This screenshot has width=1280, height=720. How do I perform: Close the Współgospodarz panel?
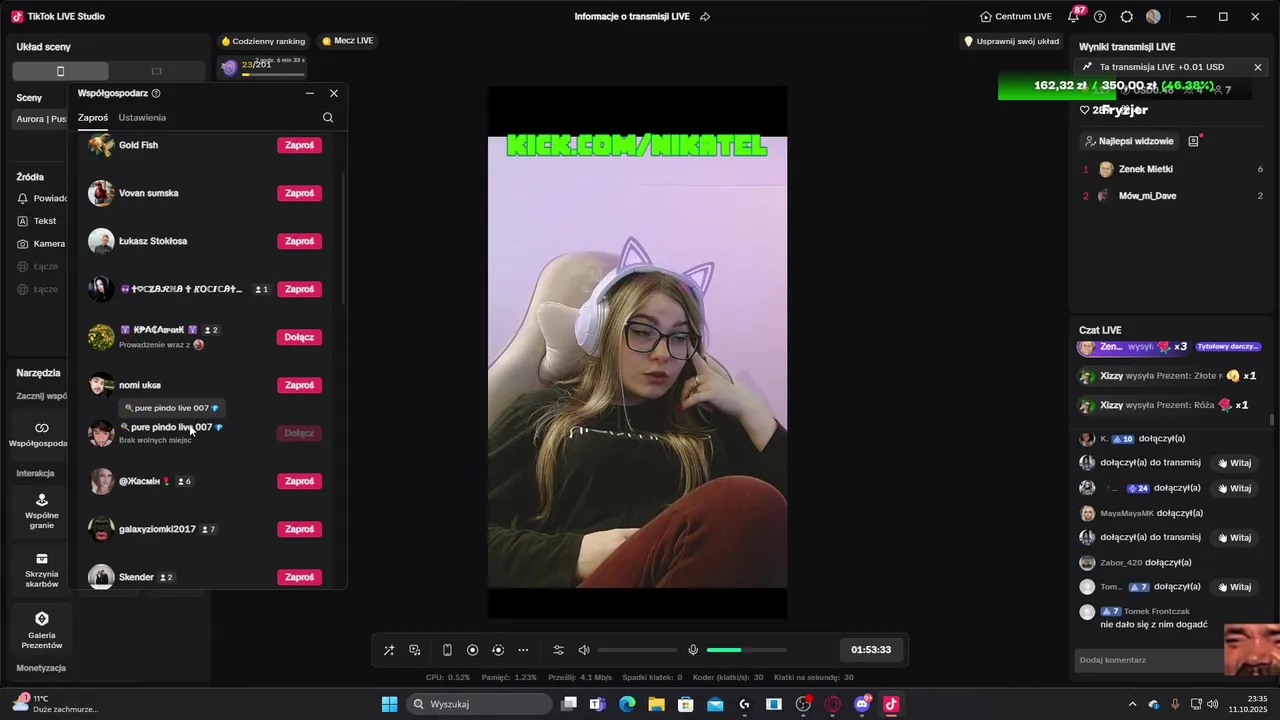point(334,93)
